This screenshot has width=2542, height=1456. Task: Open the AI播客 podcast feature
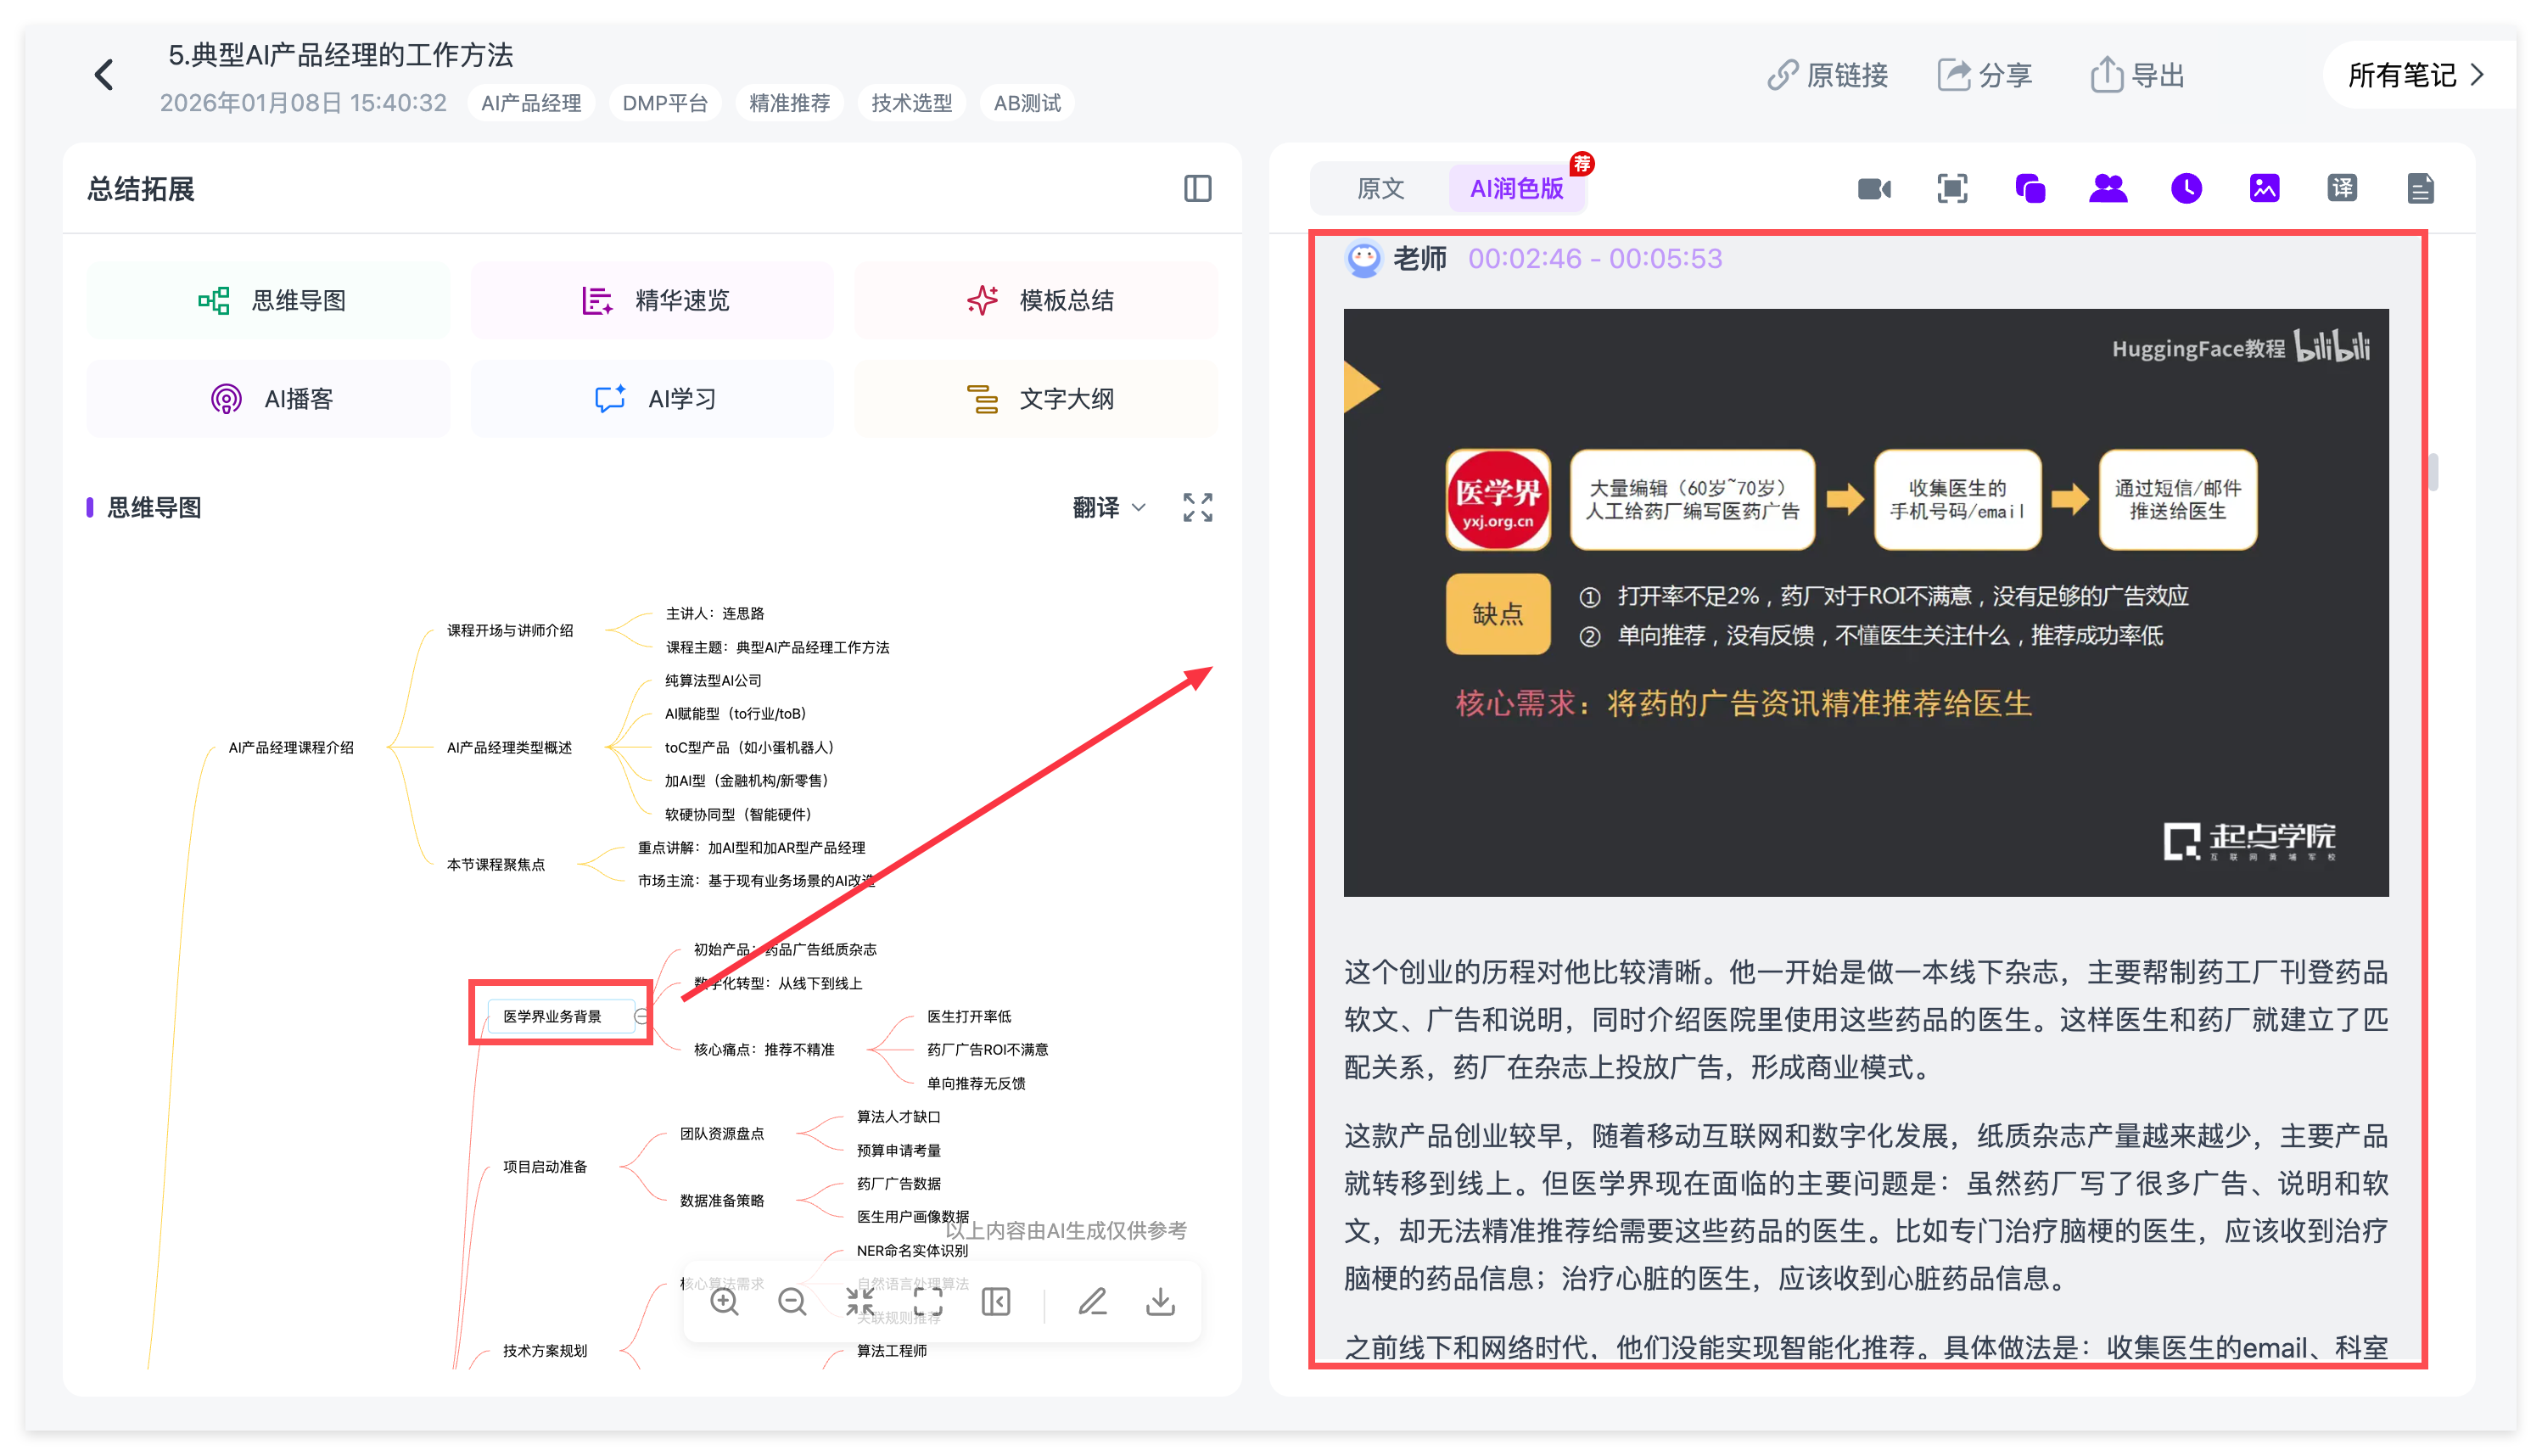(269, 399)
